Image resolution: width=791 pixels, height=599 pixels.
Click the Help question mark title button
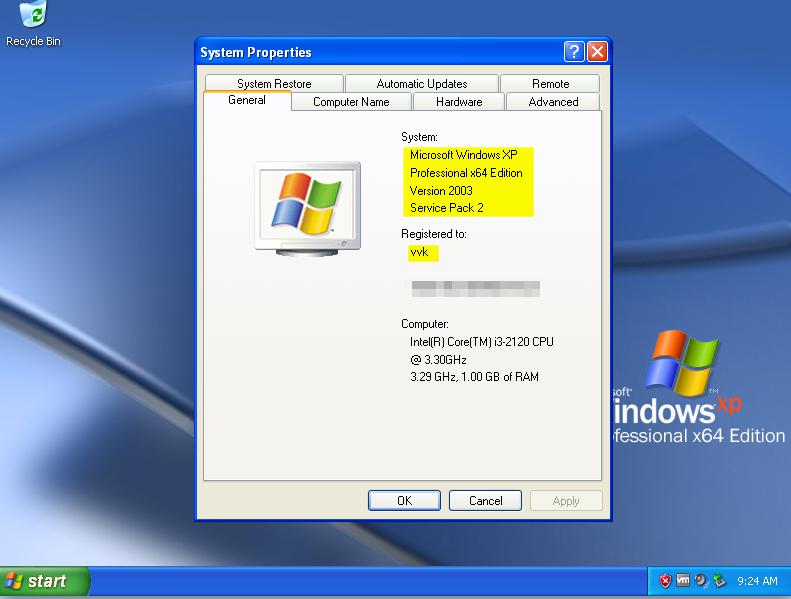point(574,51)
